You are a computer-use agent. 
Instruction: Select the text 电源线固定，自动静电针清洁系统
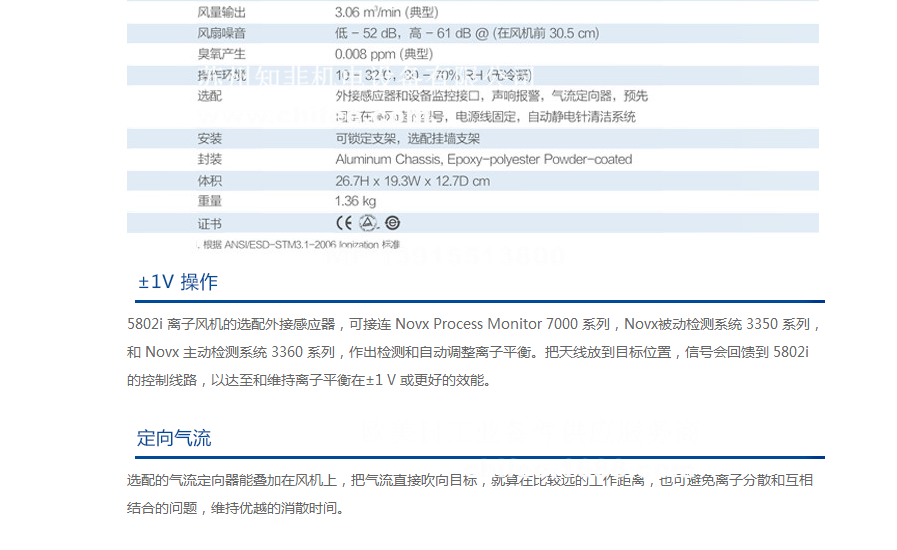click(545, 117)
